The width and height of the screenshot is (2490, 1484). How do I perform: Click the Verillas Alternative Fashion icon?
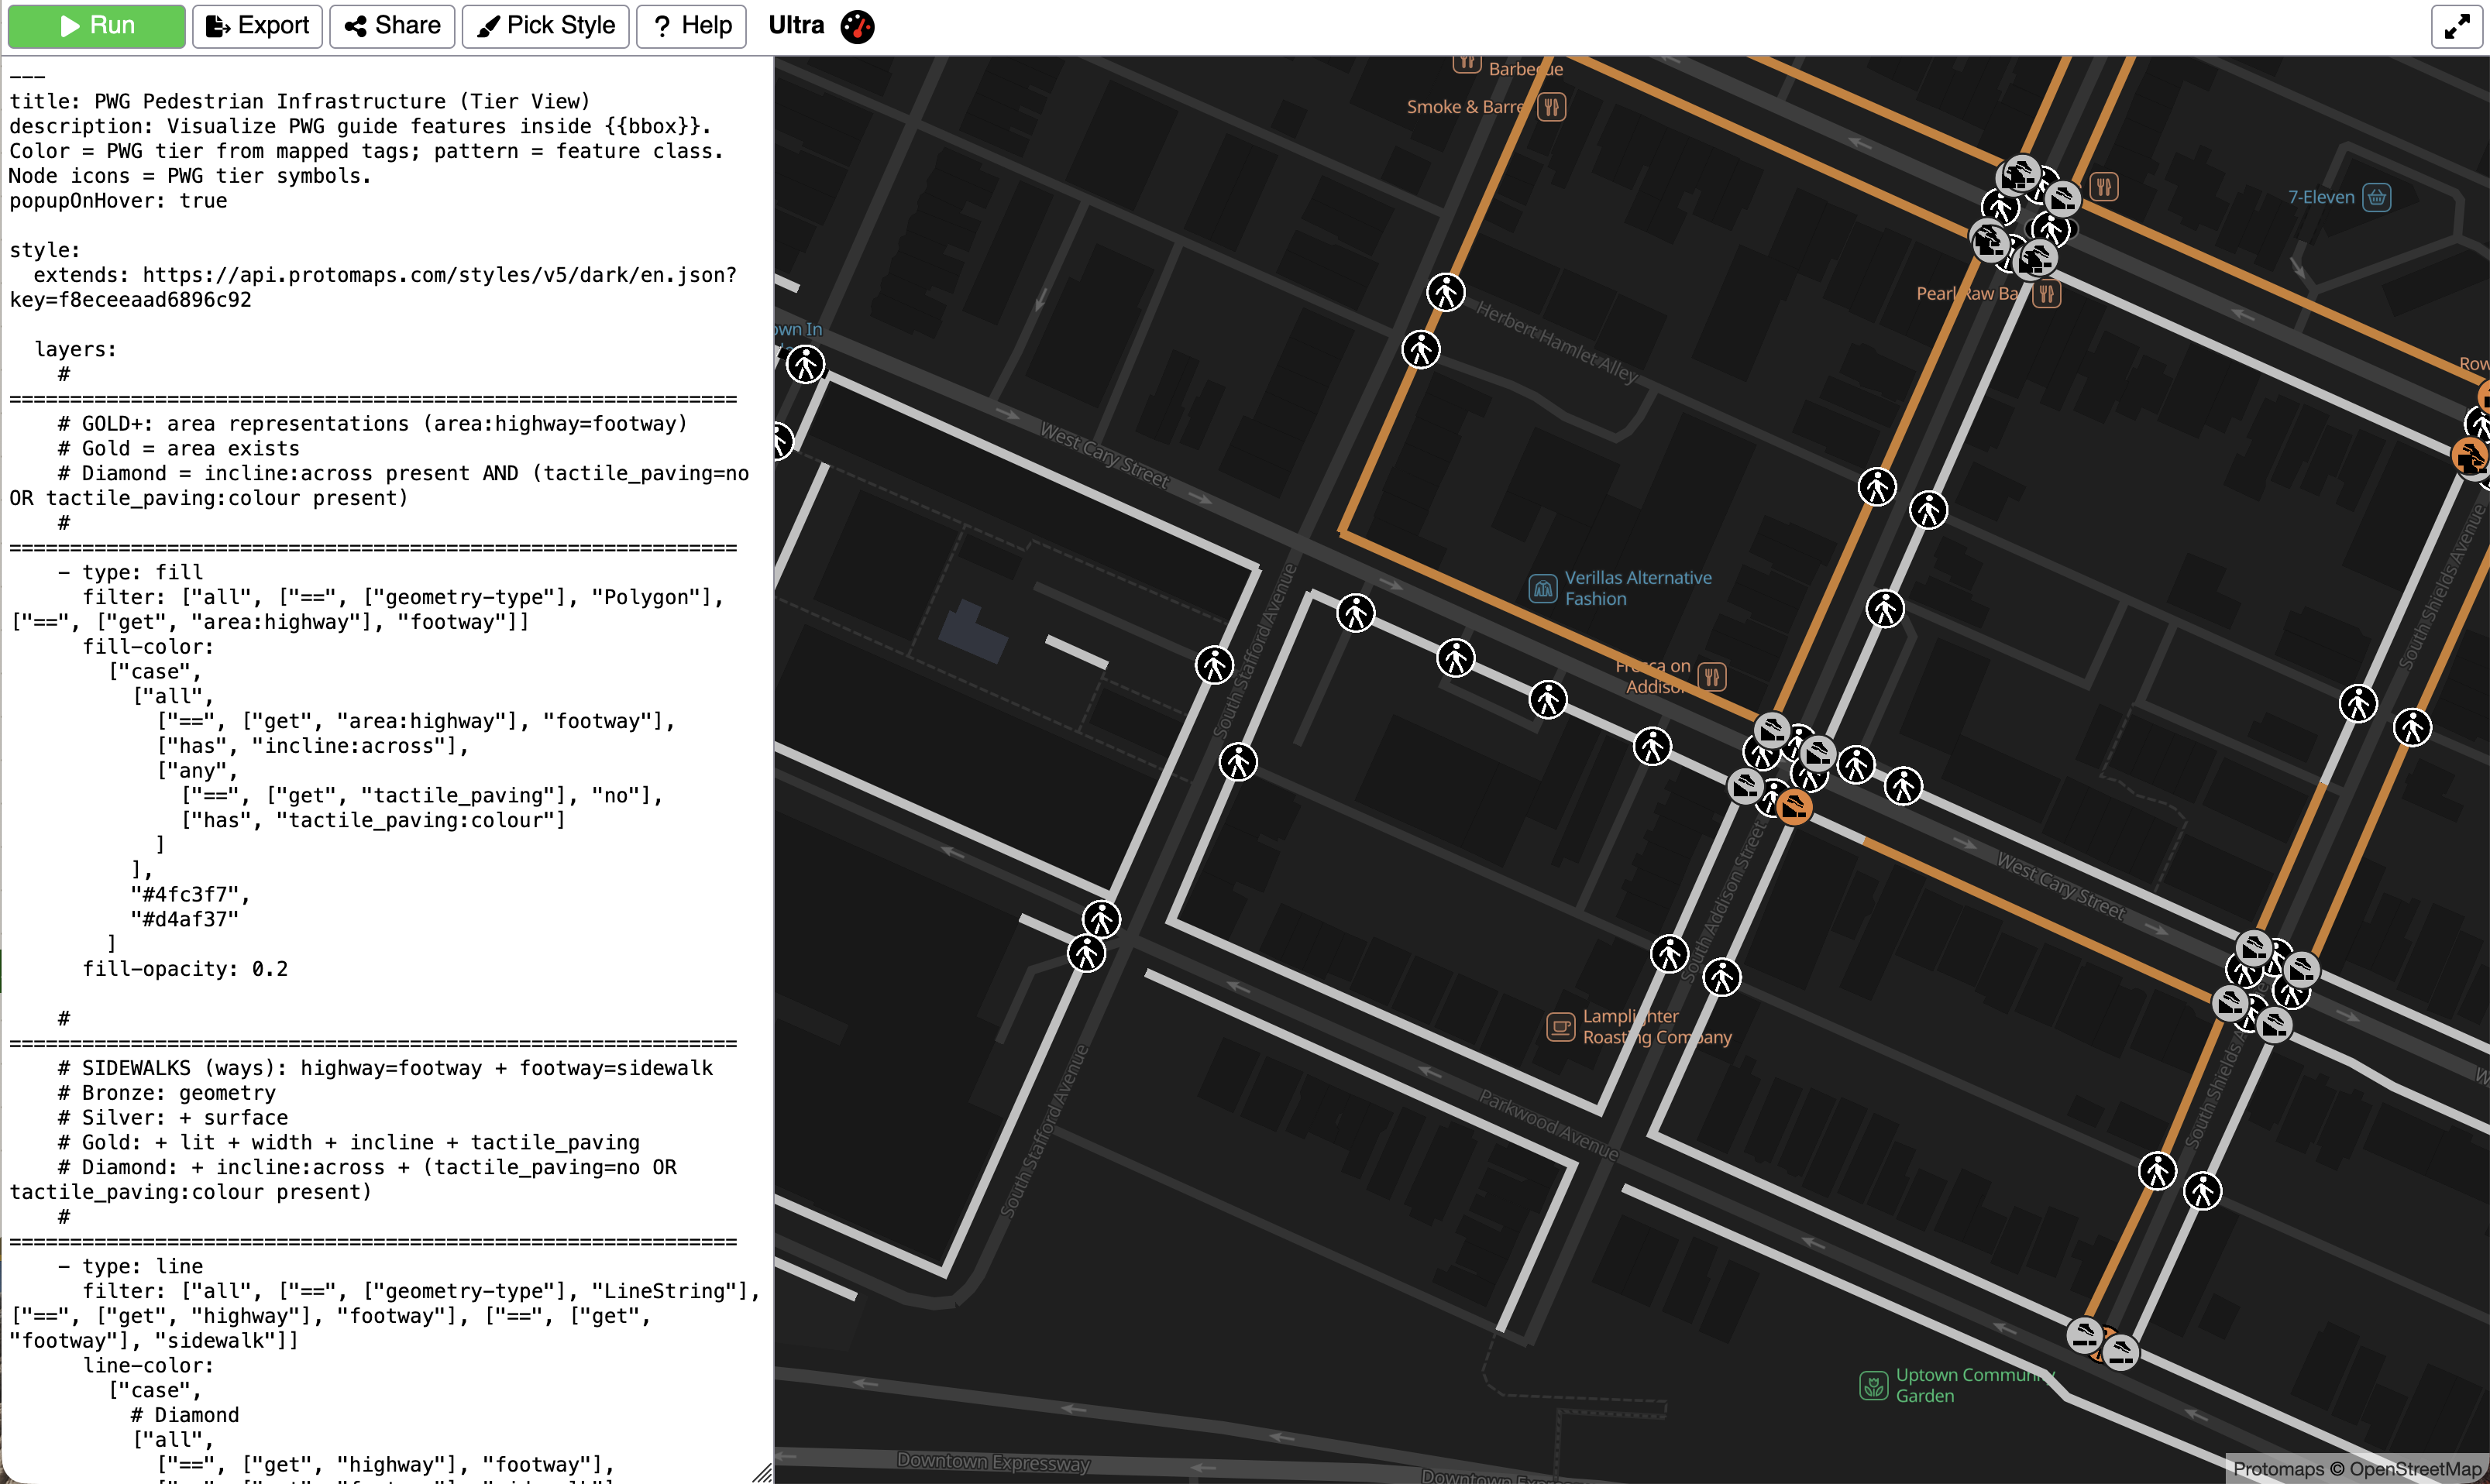(1542, 589)
